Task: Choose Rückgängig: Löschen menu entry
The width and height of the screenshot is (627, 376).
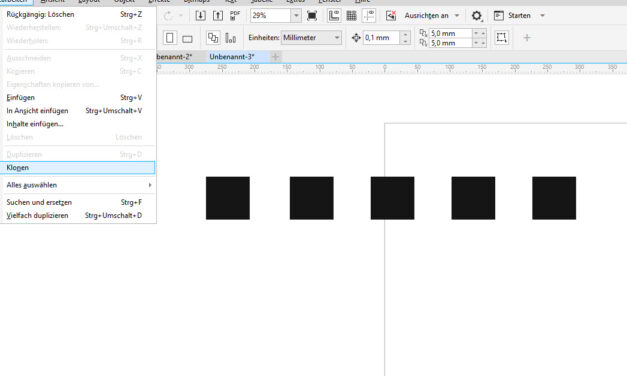Action: tap(78, 14)
